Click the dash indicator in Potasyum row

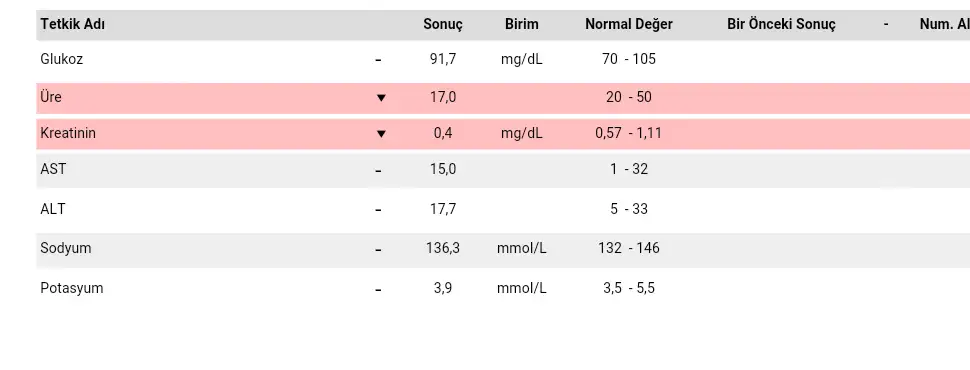click(379, 290)
